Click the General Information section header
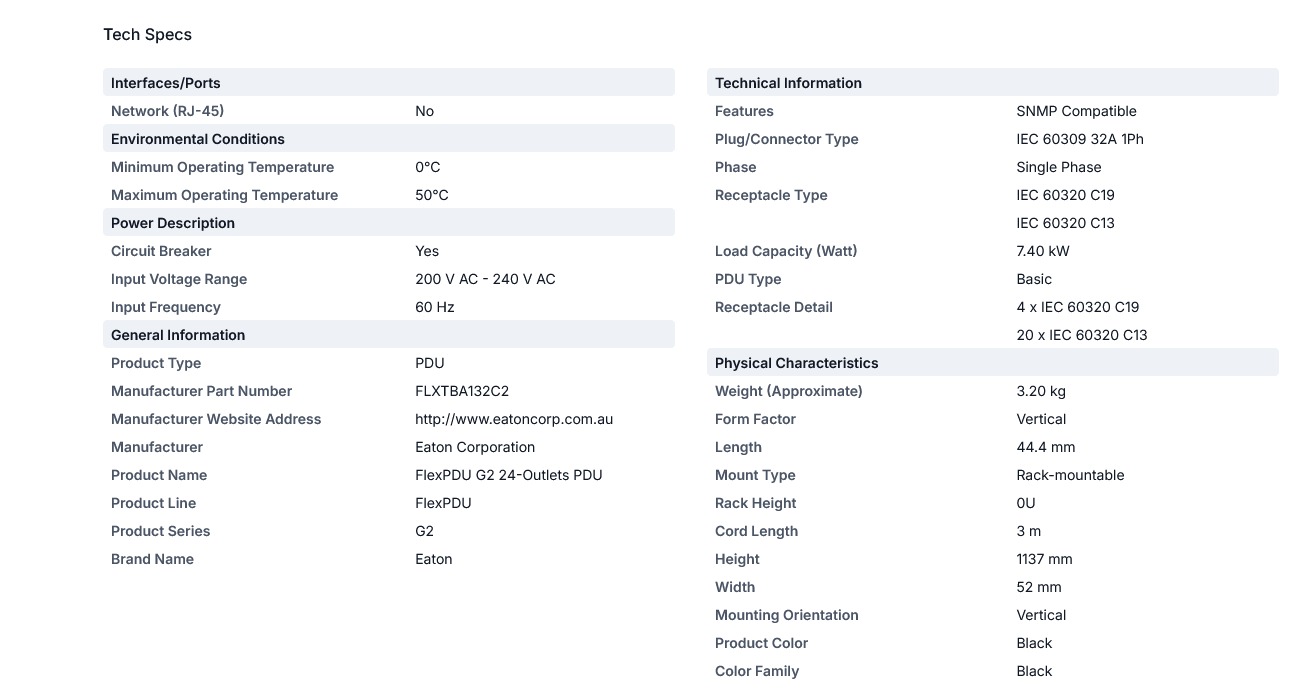Screen dimensions: 1299x695 [x=389, y=334]
